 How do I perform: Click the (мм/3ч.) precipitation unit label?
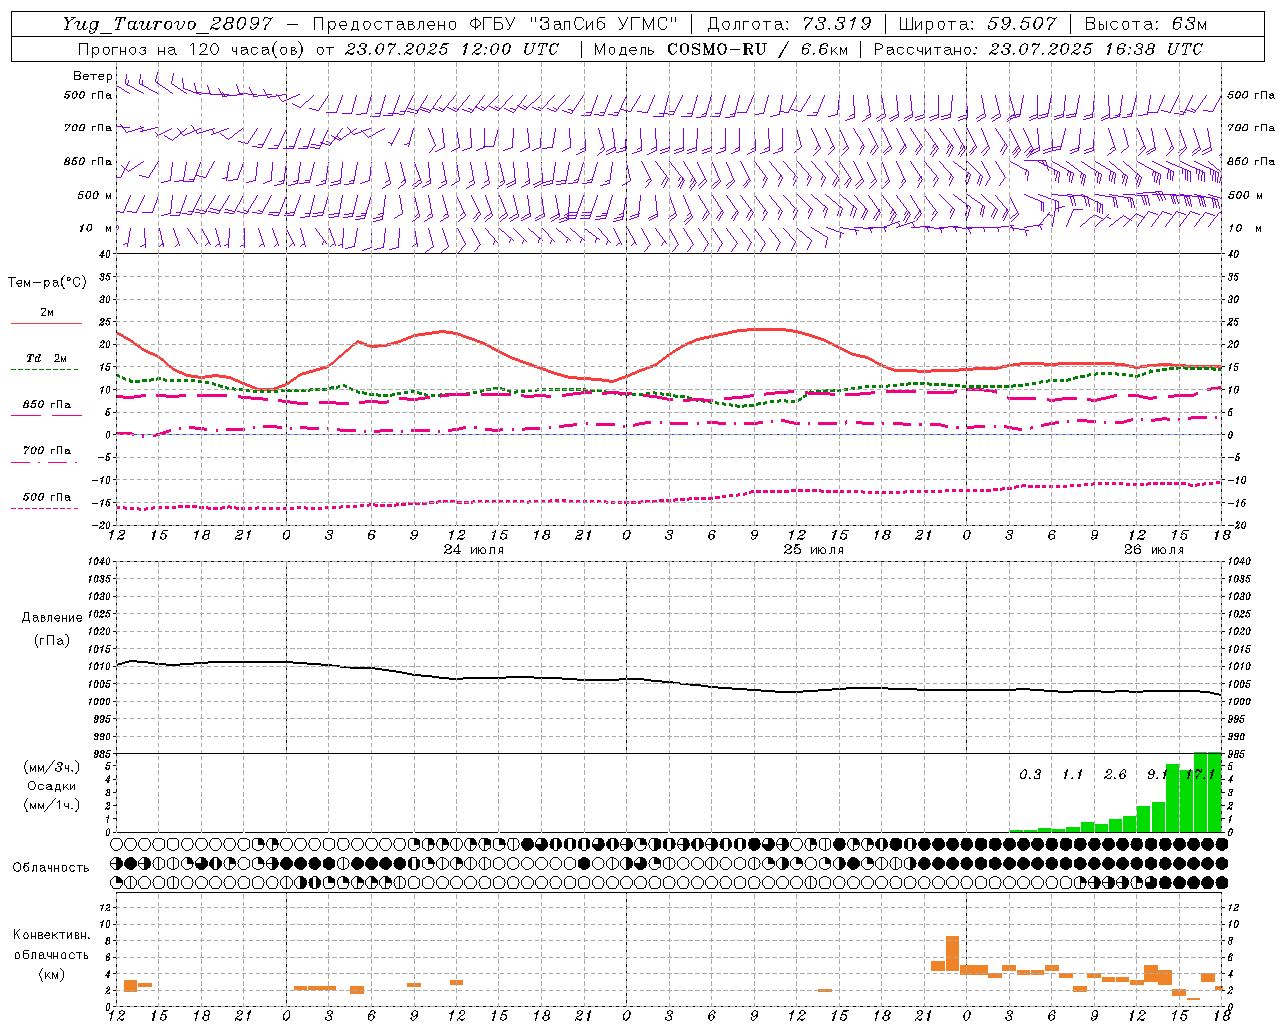(x=52, y=767)
